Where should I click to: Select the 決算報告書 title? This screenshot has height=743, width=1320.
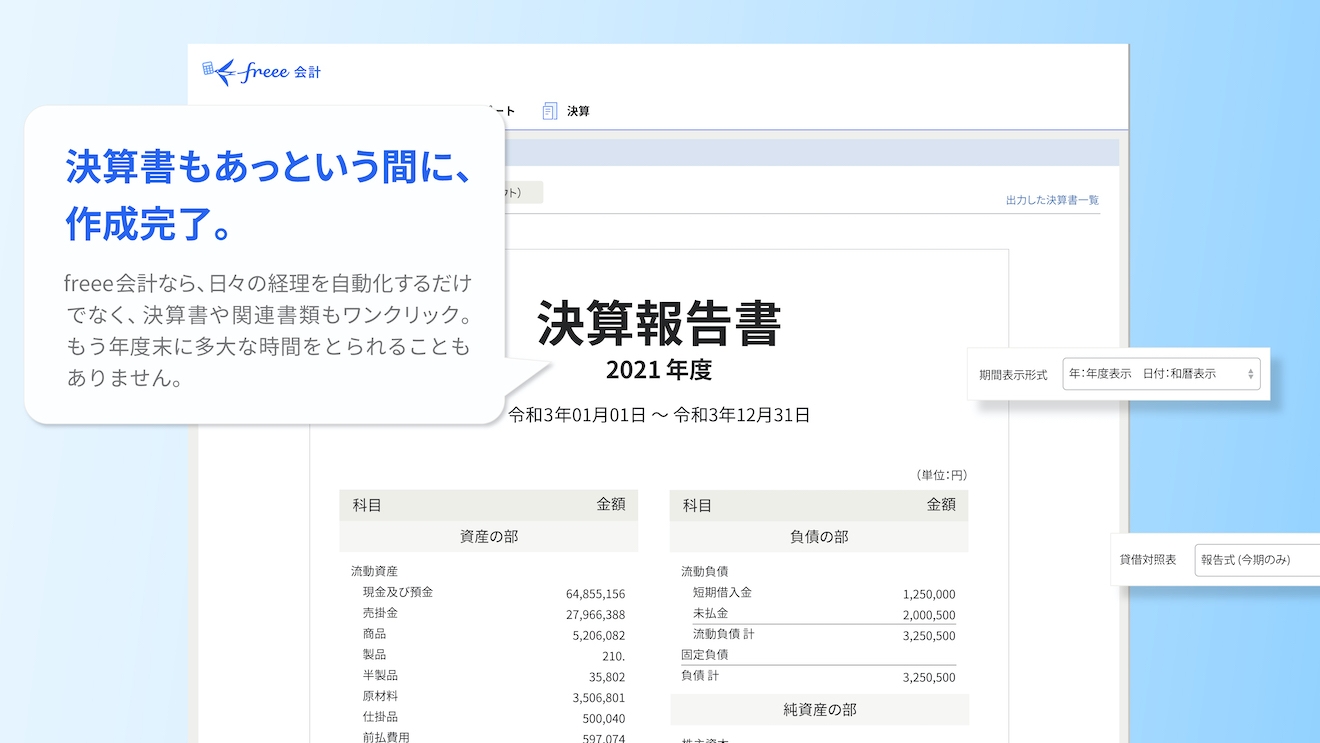[x=659, y=322]
